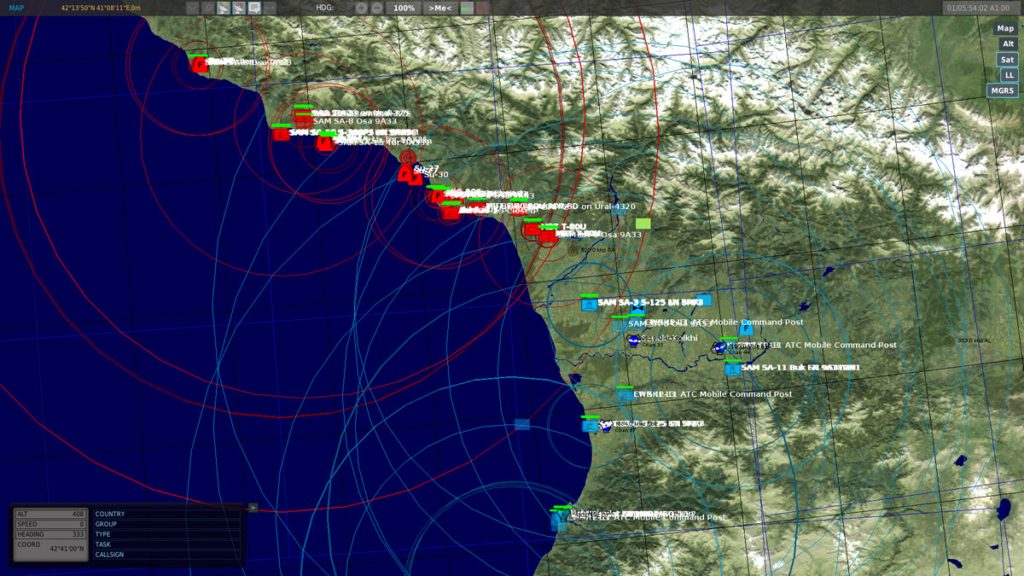The width and height of the screenshot is (1024, 576).
Task: Click the COUNTRY row in info panel
Action: coord(167,514)
